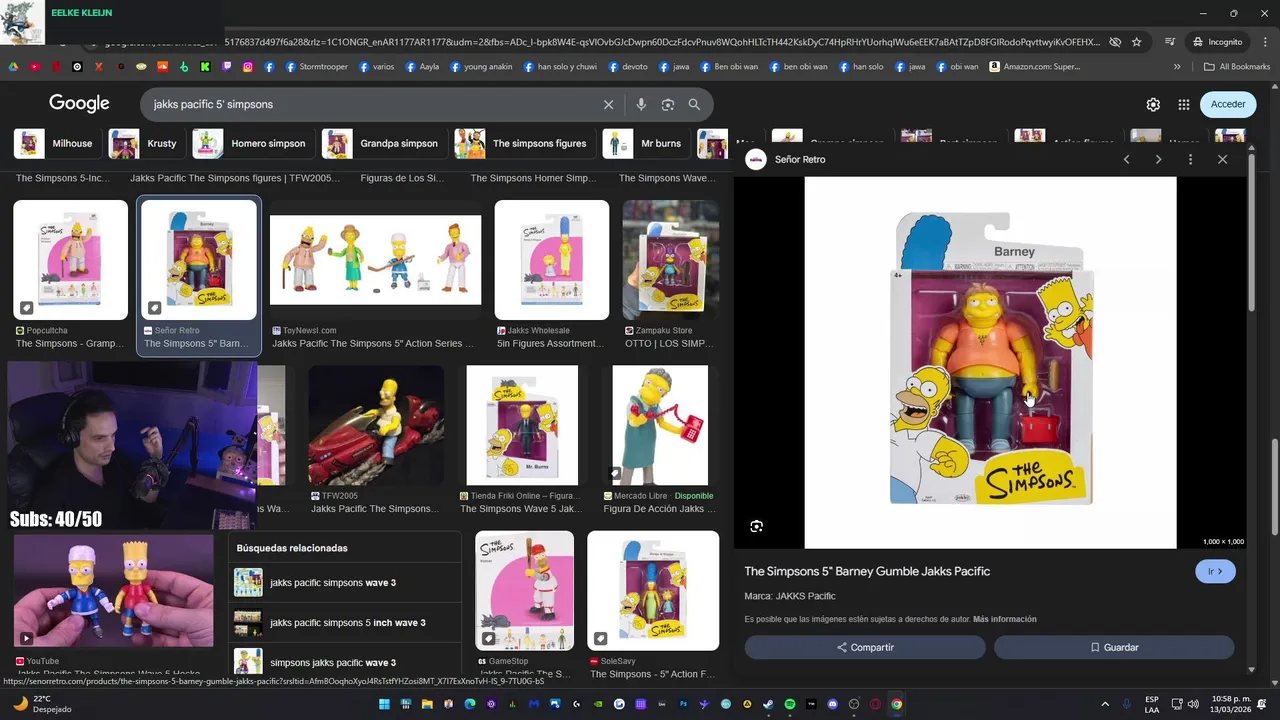Search inside image with Lens icon
Image resolution: width=1280 pixels, height=720 pixels.
(x=757, y=526)
